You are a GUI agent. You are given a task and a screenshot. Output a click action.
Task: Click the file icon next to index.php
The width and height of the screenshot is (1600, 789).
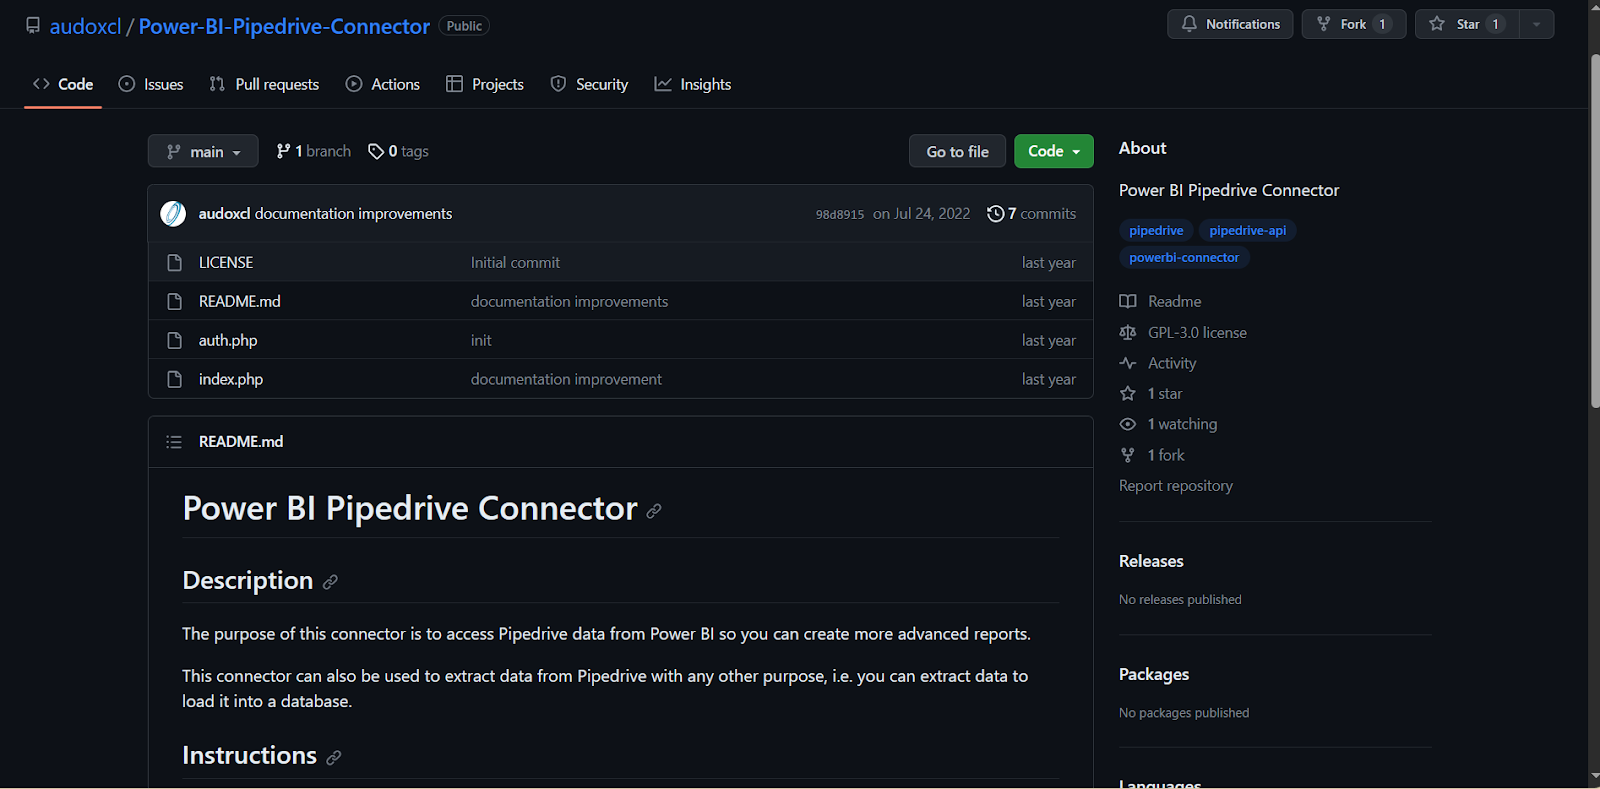tap(174, 379)
